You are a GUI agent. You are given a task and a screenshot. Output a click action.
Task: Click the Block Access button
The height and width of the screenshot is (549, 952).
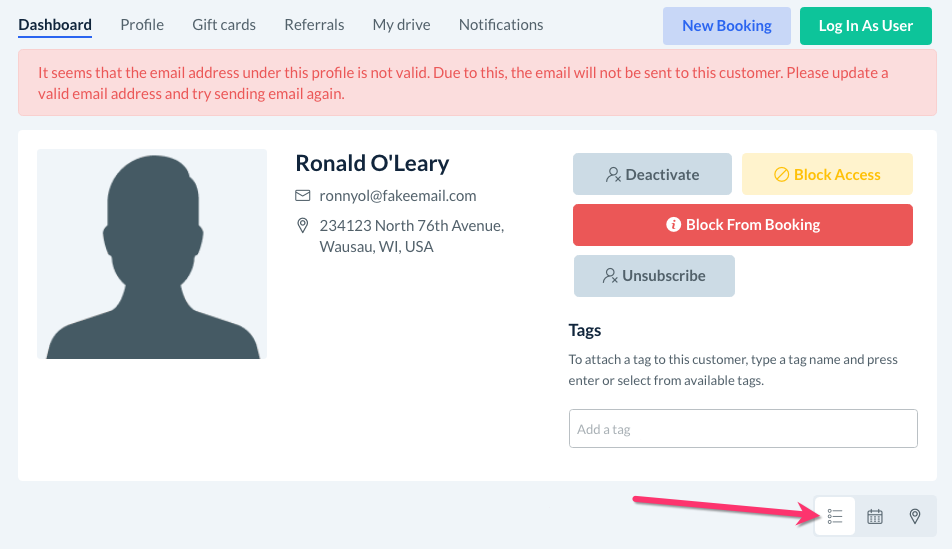(827, 174)
